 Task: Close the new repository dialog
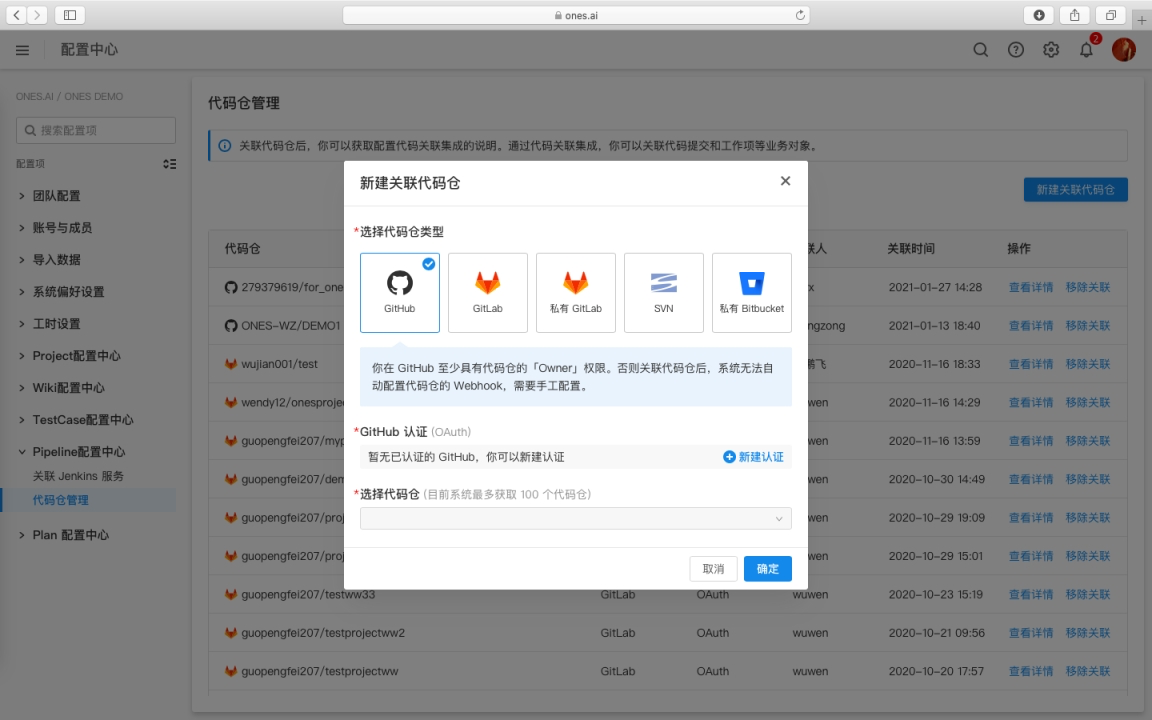coord(785,181)
